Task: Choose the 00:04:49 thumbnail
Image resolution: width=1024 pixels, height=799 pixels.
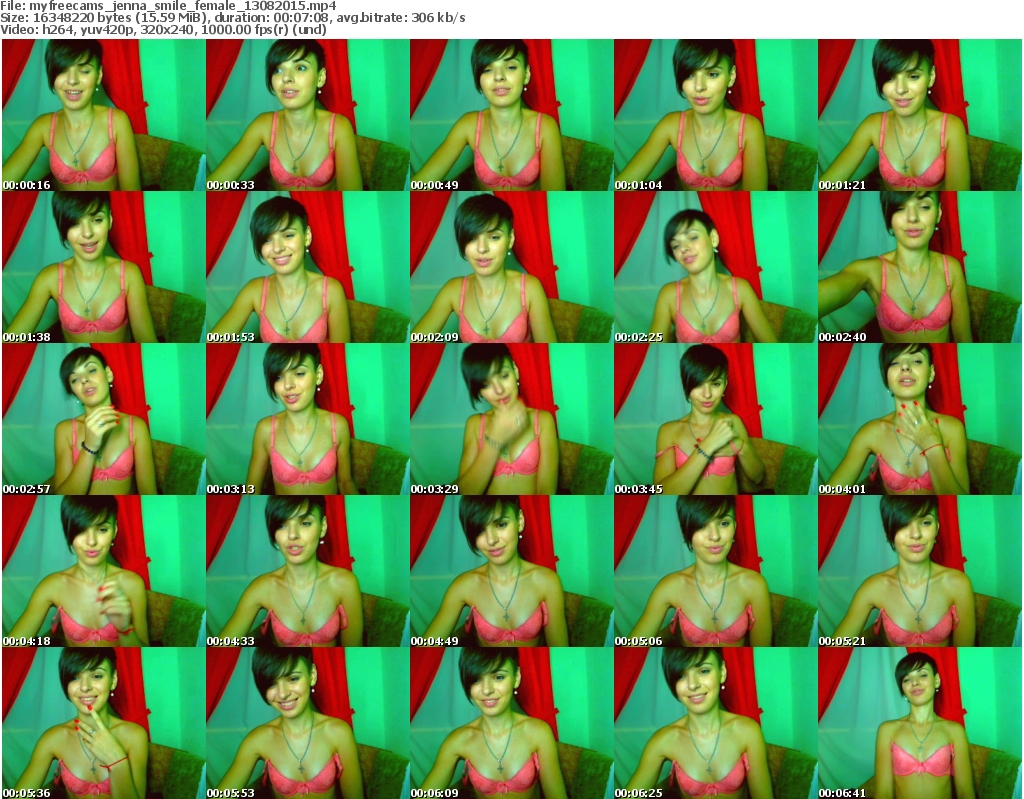Action: point(511,571)
